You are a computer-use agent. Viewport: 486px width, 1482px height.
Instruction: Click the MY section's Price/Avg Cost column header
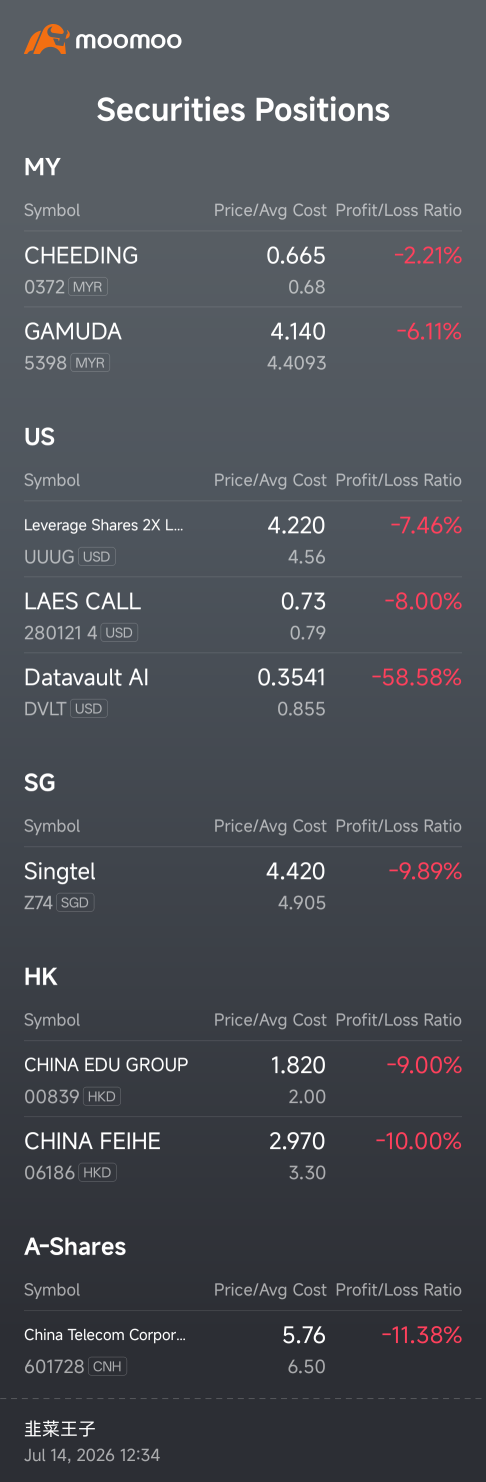(270, 210)
